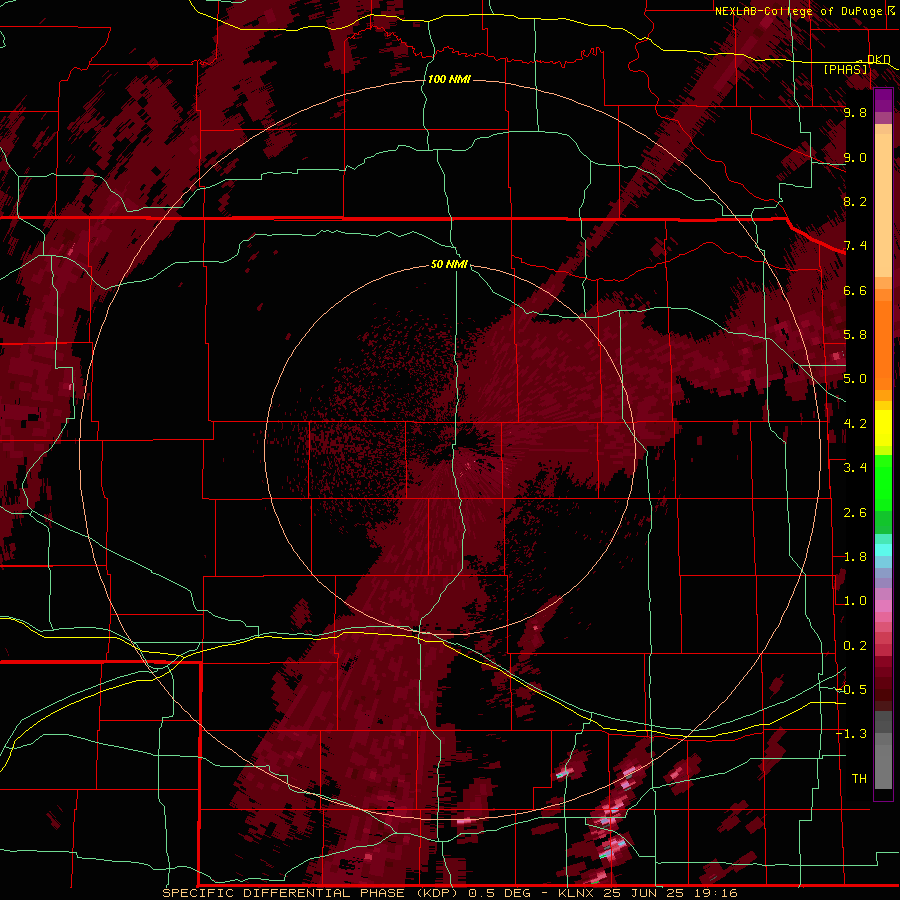
Task: Pick the pink band of the color scale
Action: pos(883,606)
